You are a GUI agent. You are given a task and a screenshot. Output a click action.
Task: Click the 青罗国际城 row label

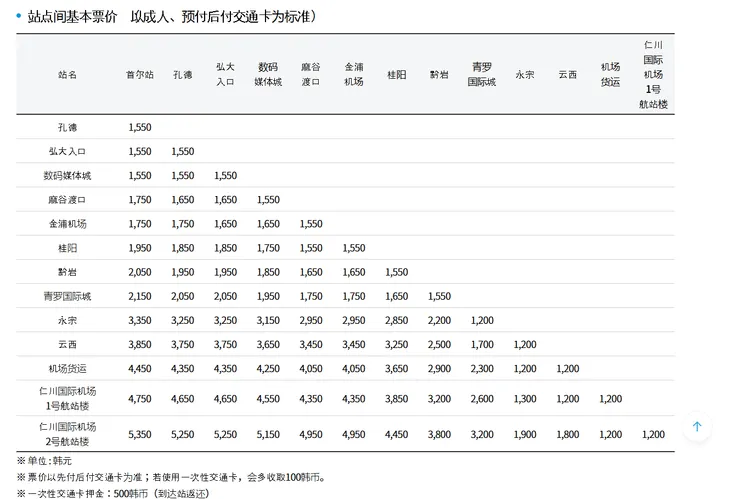[x=67, y=296]
